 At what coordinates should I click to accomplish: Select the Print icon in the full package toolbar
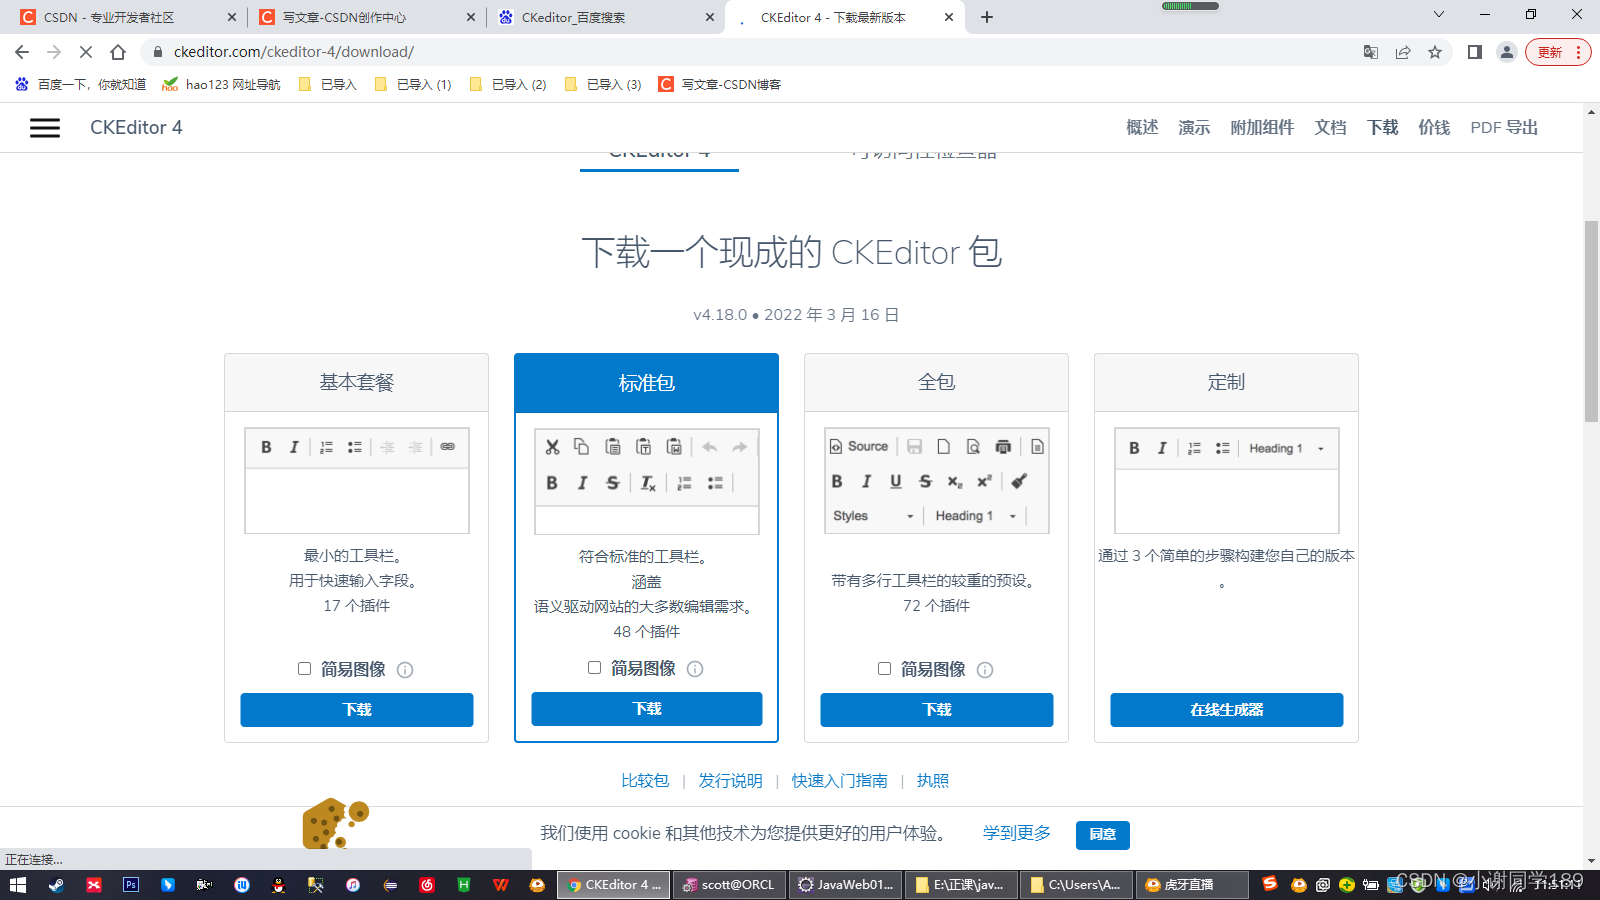pos(1003,447)
